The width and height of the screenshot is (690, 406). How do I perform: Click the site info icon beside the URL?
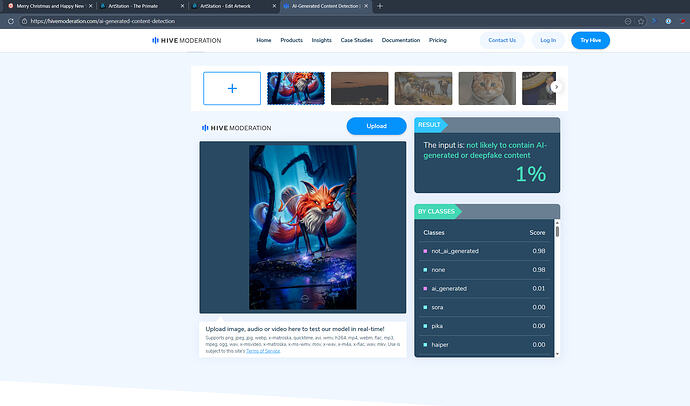pyautogui.click(x=25, y=21)
